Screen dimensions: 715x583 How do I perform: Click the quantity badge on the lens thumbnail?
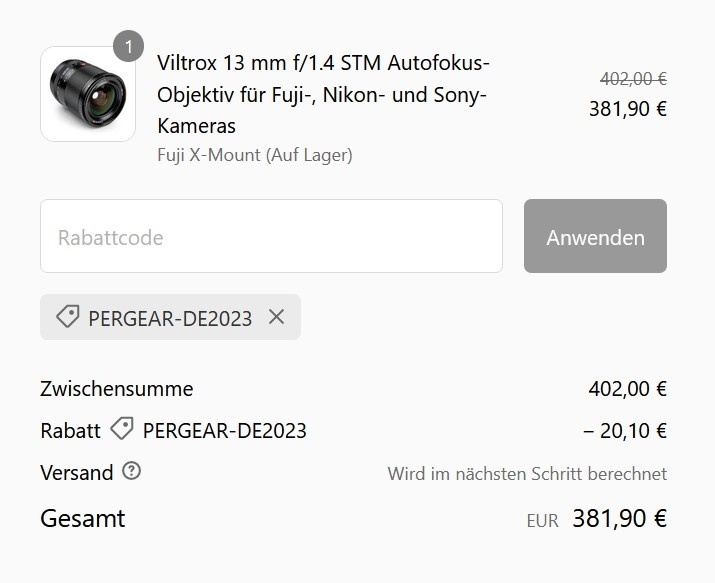pyautogui.click(x=128, y=46)
